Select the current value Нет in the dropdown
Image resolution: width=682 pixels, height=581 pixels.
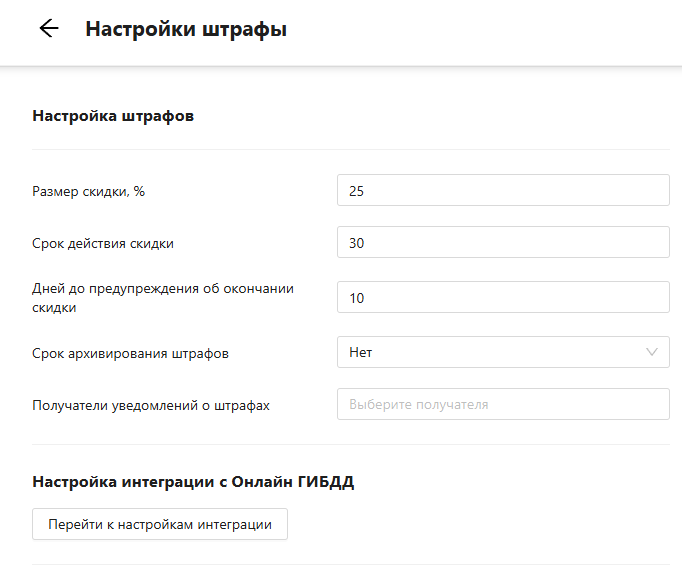361,352
